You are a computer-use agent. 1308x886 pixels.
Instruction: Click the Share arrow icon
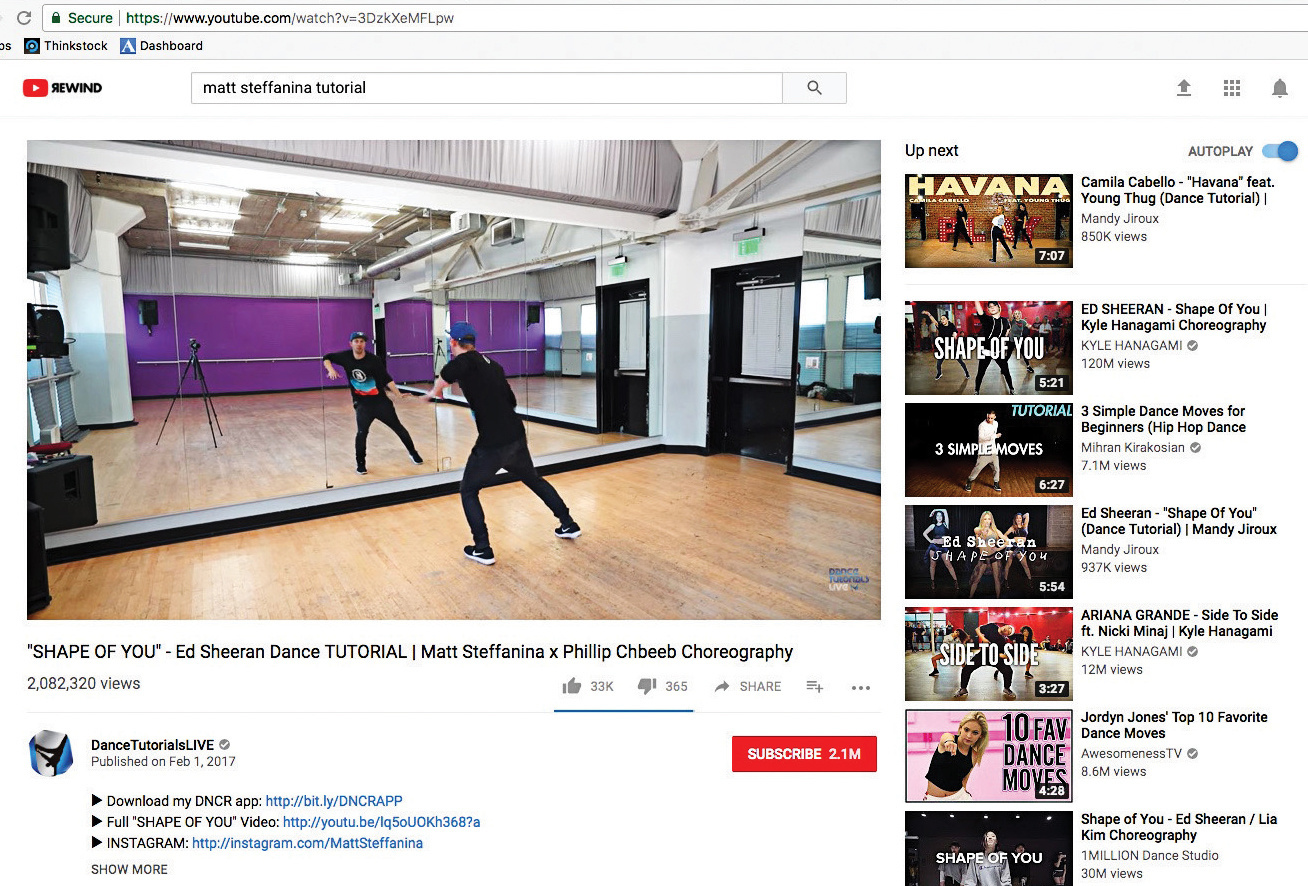722,686
